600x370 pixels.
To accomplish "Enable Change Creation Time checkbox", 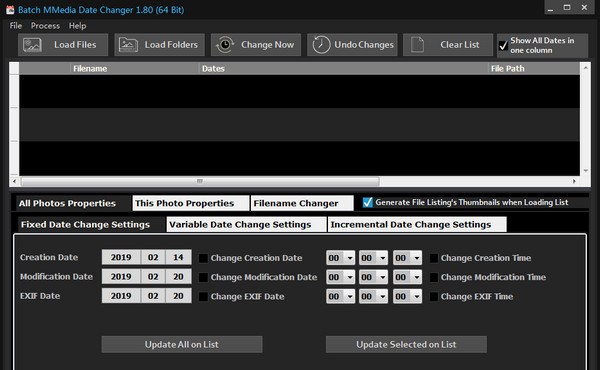I will click(x=434, y=258).
